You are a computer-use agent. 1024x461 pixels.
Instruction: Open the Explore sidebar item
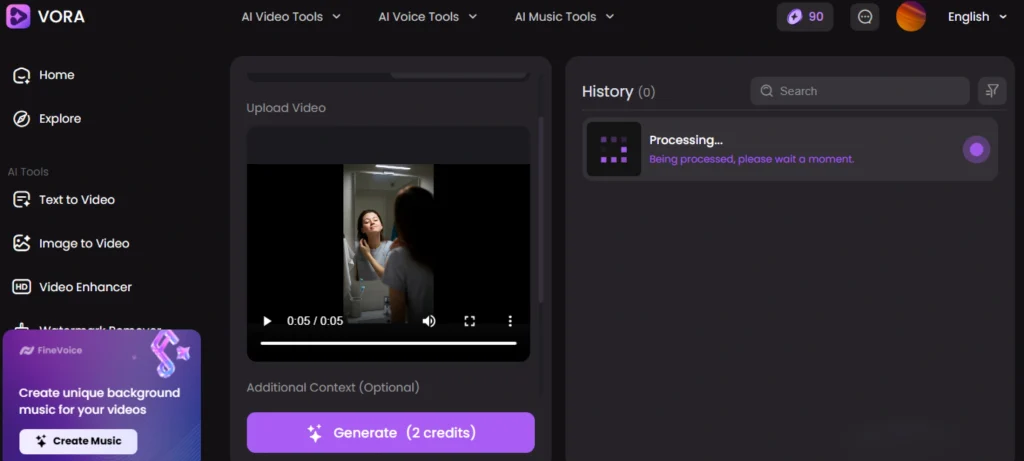(x=47, y=119)
